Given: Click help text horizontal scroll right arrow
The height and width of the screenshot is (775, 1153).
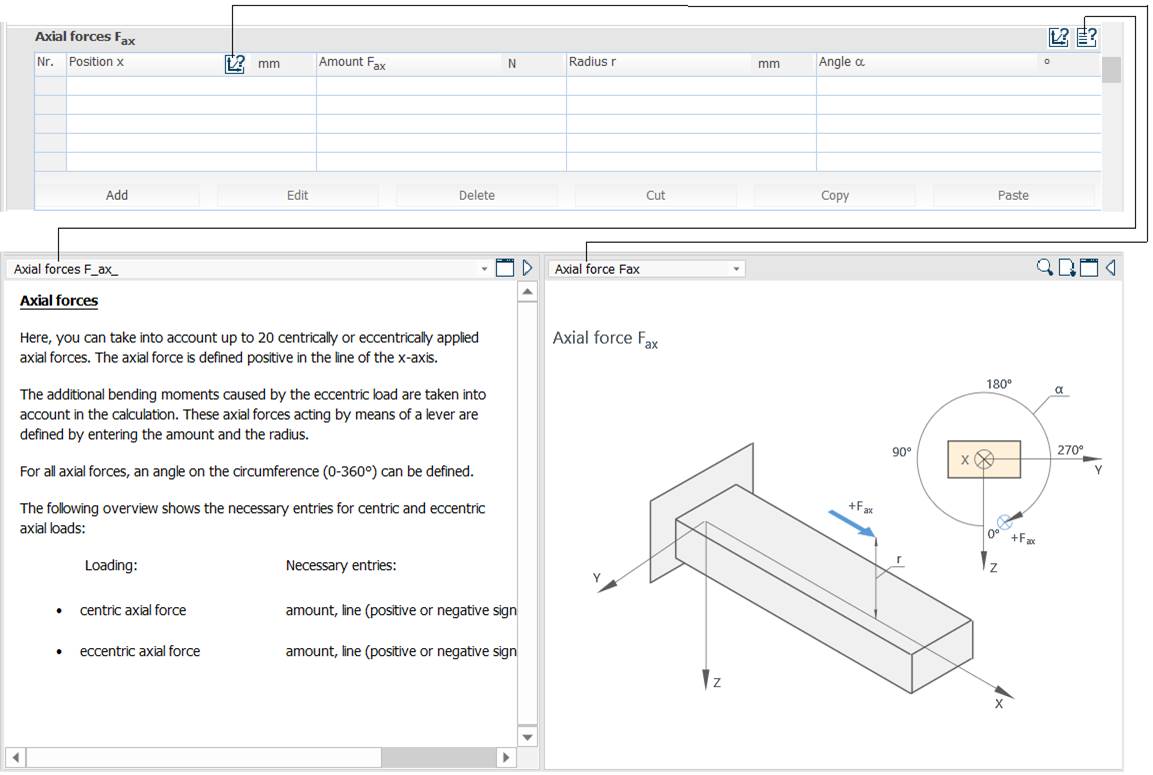Looking at the screenshot, I should point(506,757).
